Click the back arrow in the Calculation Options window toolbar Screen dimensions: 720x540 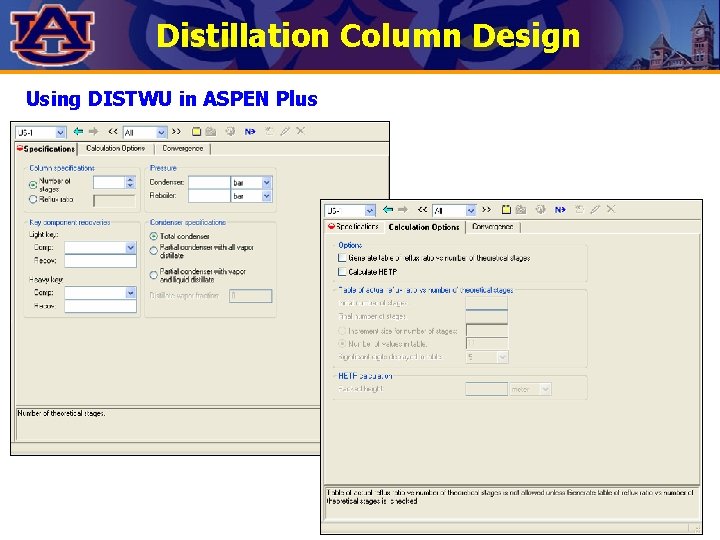point(388,209)
